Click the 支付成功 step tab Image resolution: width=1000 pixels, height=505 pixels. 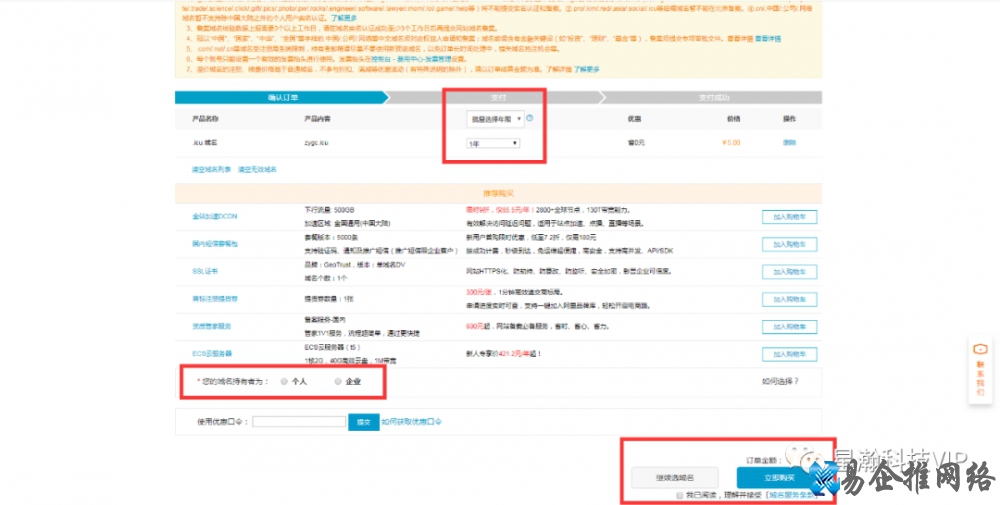713,97
